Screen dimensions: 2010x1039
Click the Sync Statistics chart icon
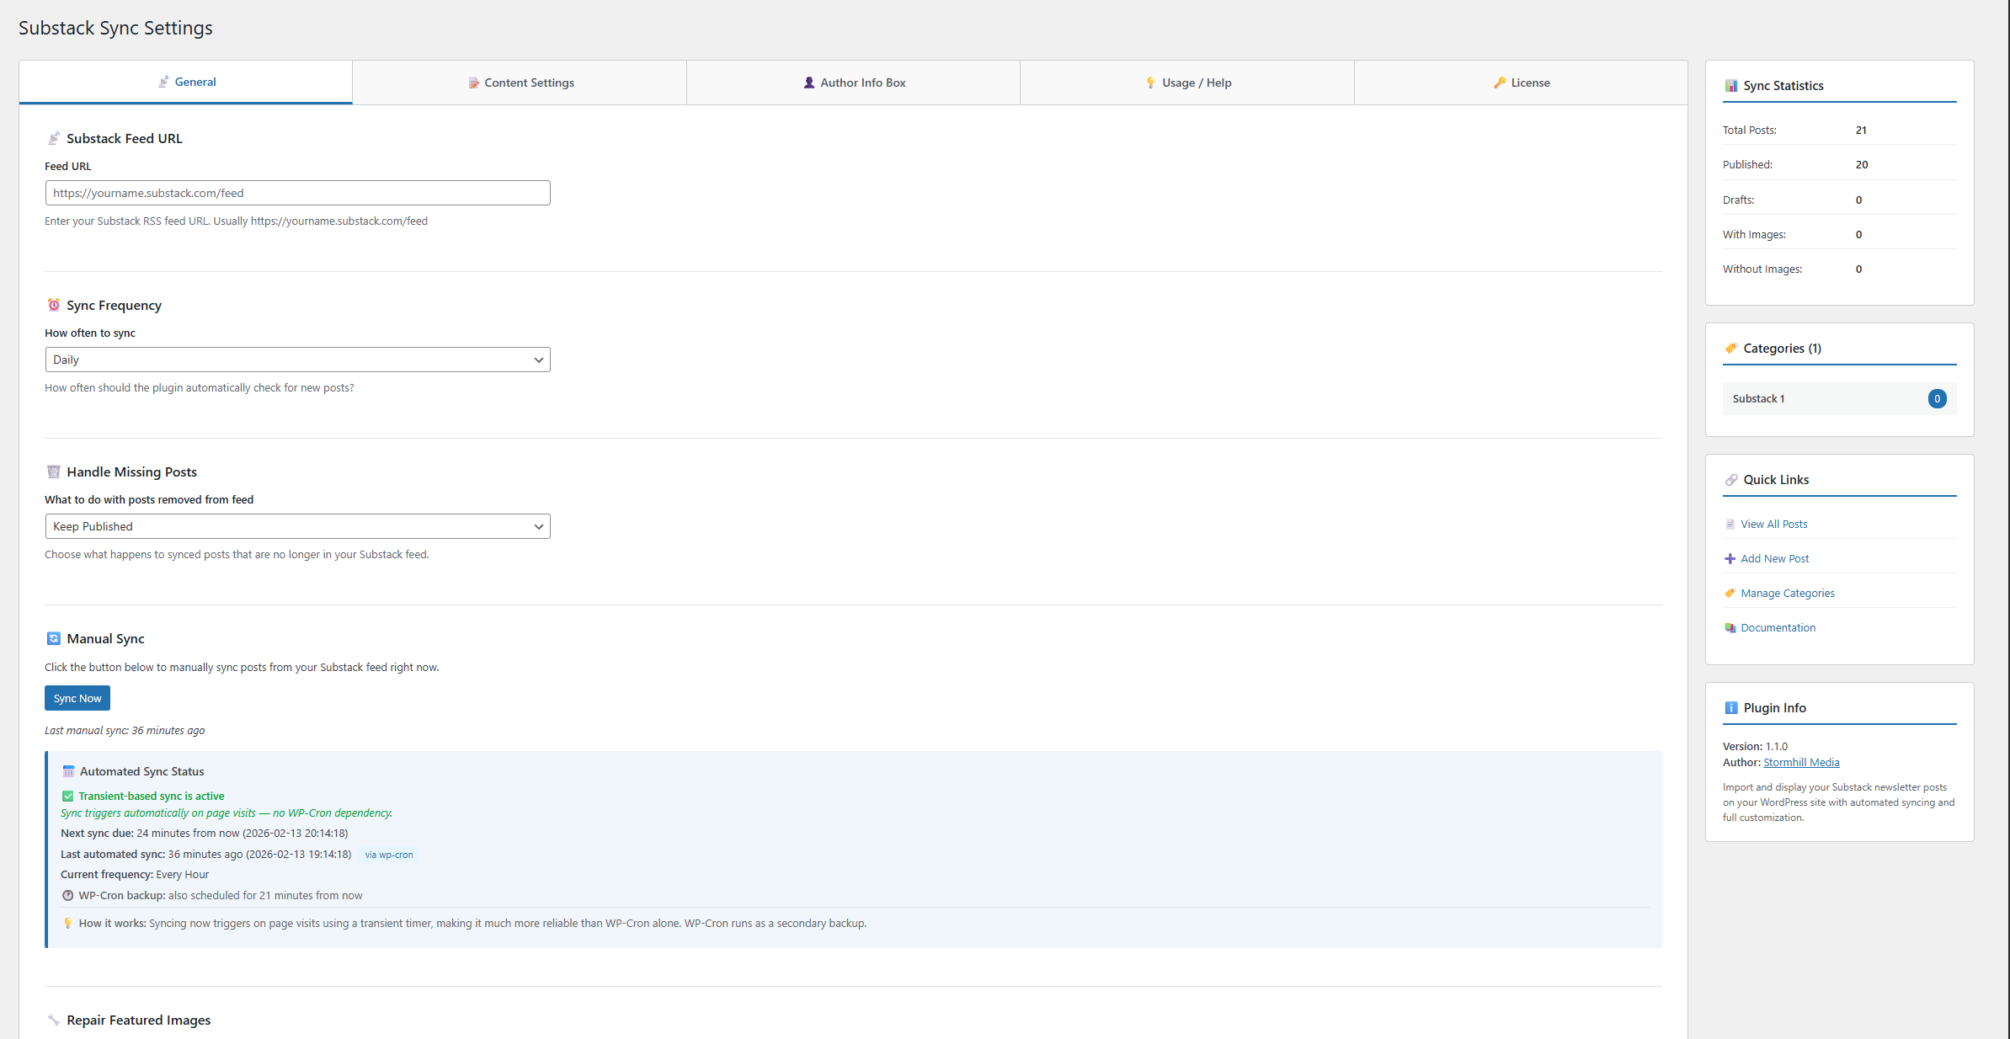coord(1731,86)
